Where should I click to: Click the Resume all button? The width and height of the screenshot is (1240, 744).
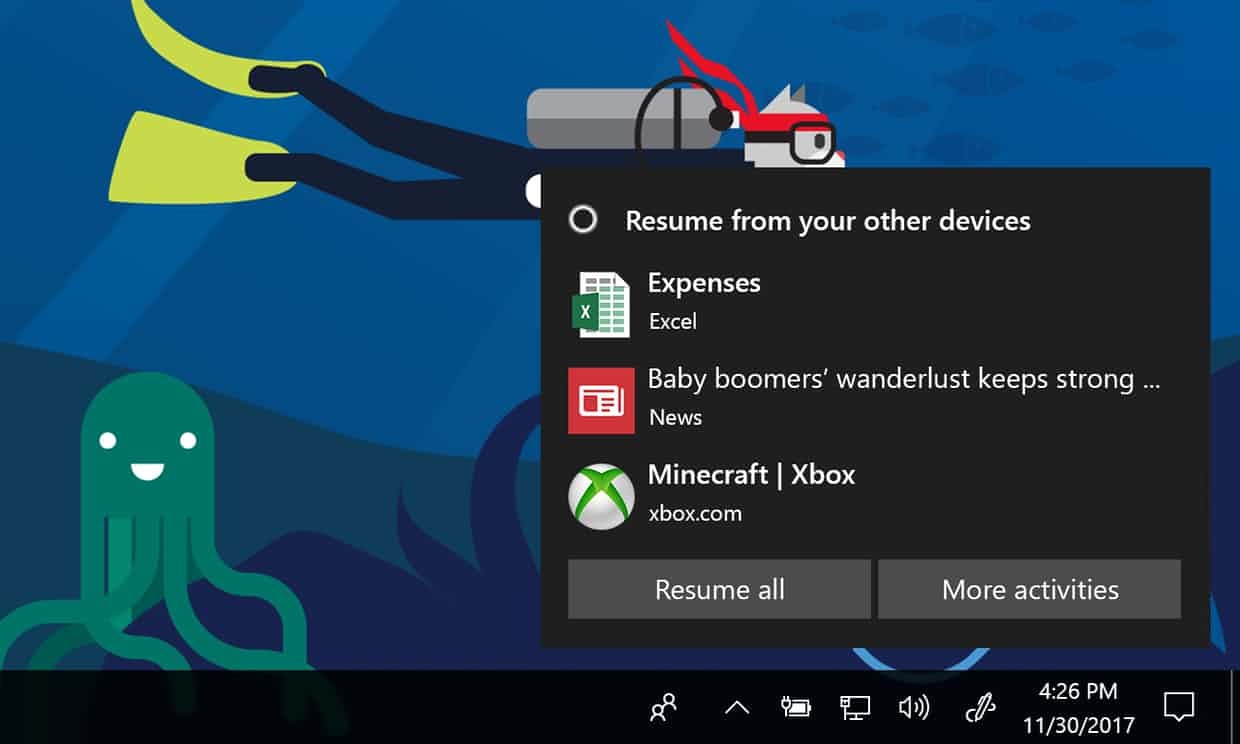click(719, 589)
